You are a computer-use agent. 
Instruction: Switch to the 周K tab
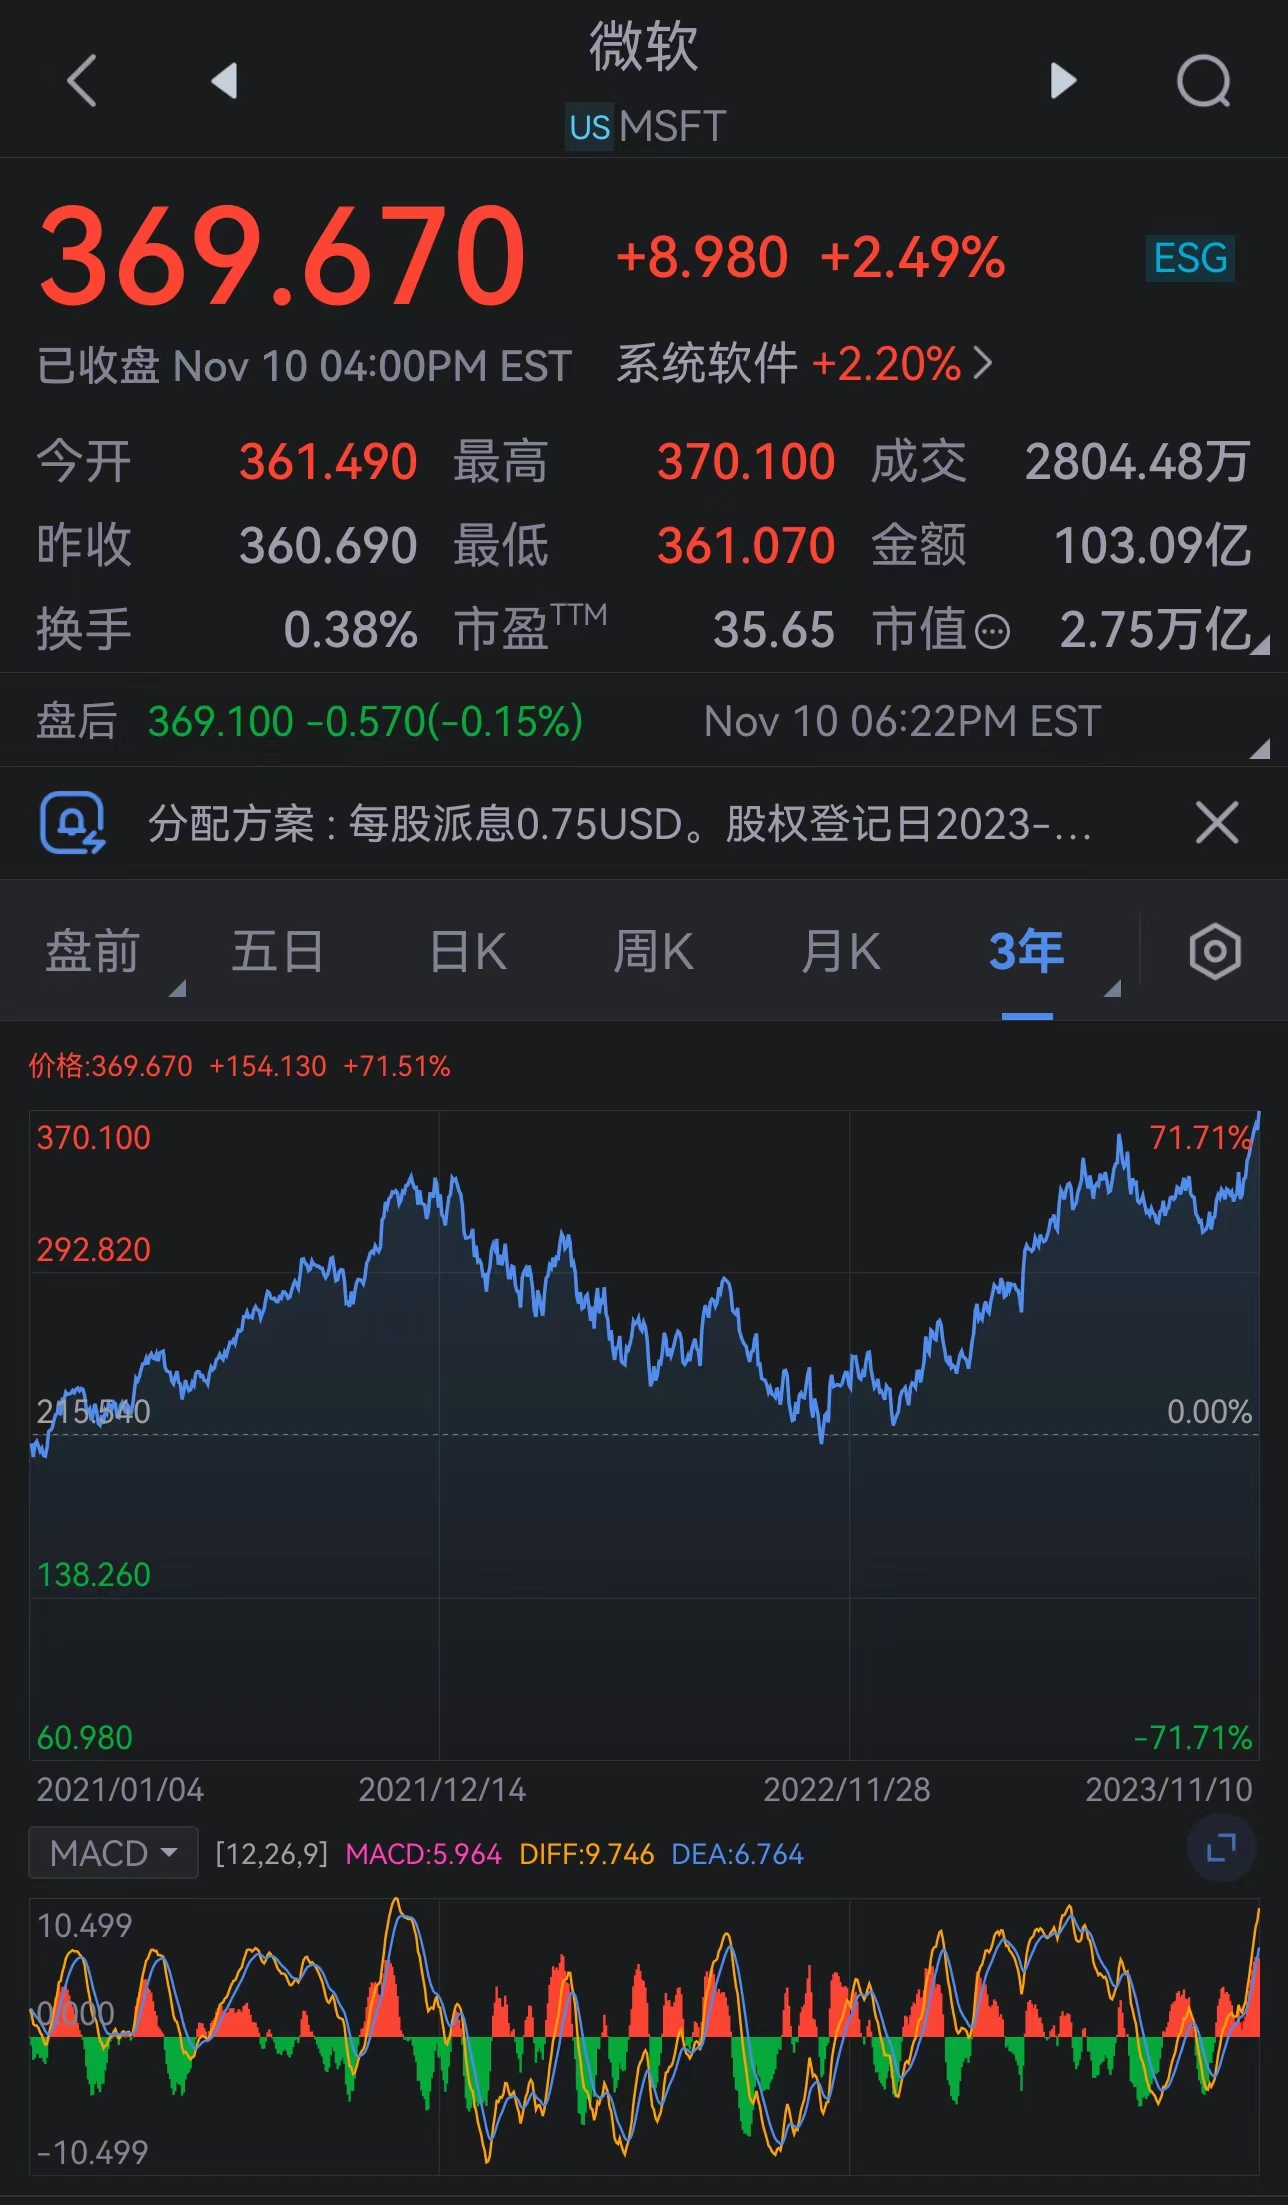click(653, 951)
